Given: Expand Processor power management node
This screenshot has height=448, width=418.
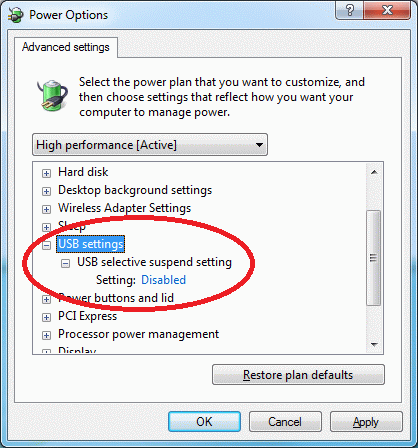Looking at the screenshot, I should (x=46, y=335).
